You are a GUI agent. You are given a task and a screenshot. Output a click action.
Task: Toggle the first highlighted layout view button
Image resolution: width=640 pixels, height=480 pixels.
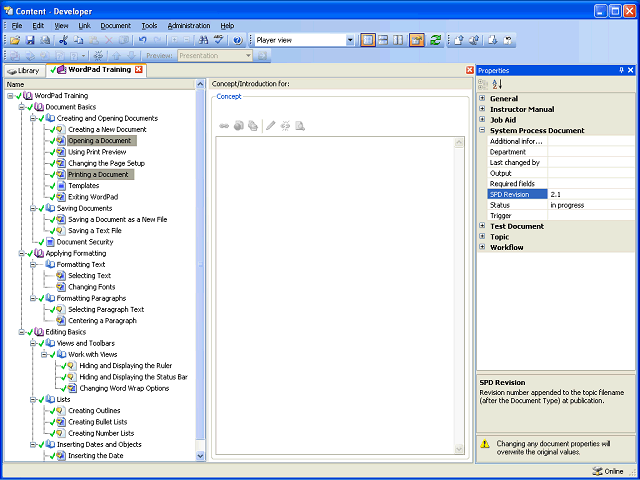[x=368, y=40]
